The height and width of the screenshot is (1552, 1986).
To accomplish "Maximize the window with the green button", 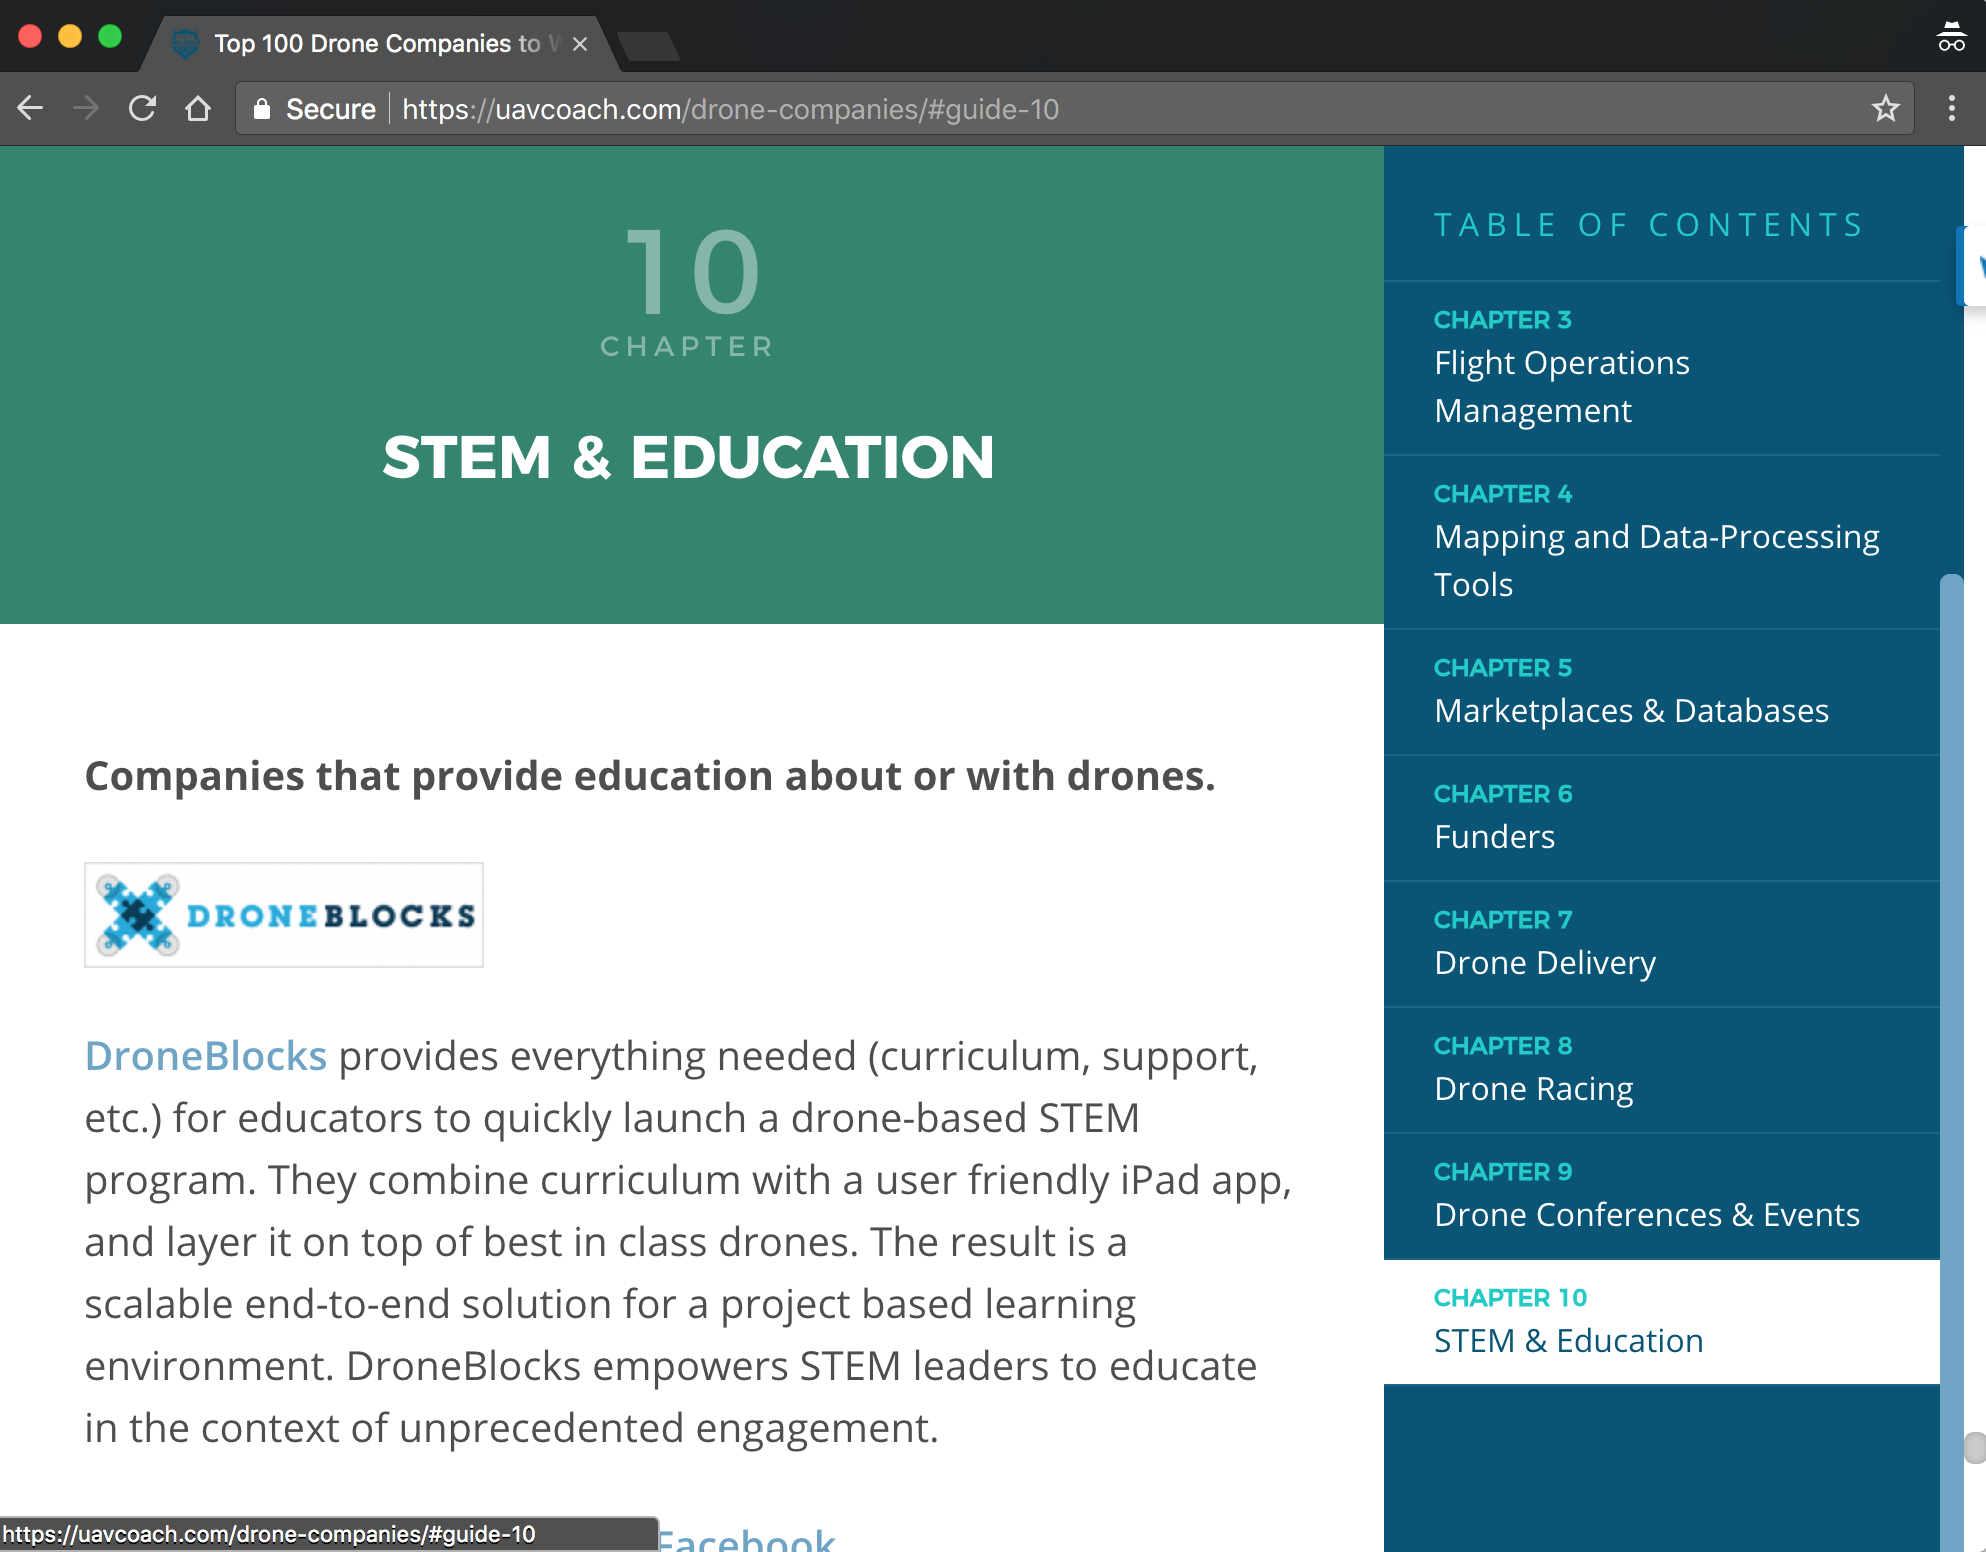I will click(x=110, y=37).
